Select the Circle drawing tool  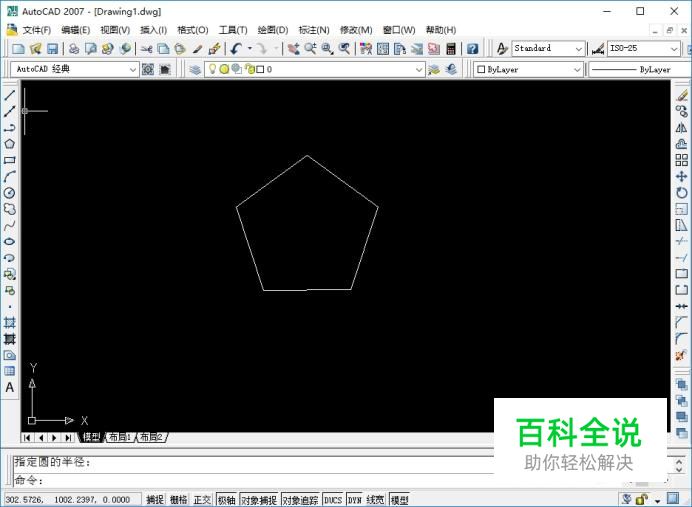pyautogui.click(x=10, y=193)
